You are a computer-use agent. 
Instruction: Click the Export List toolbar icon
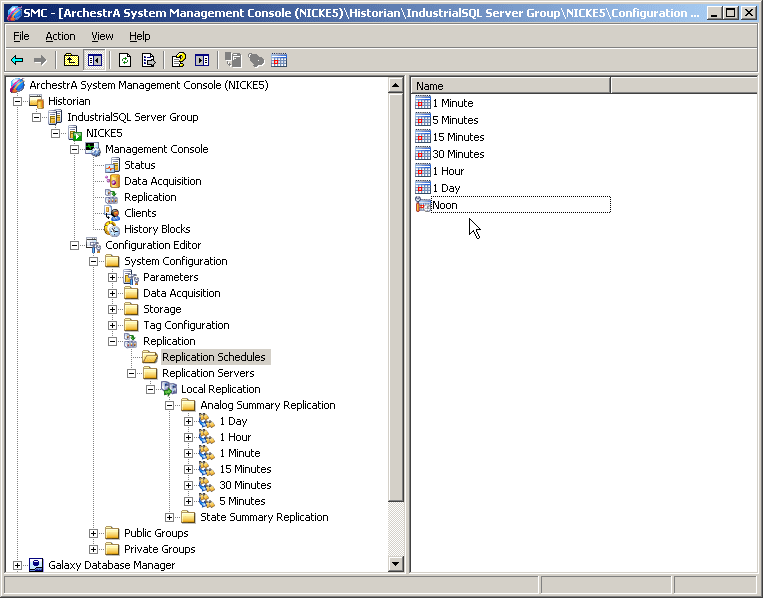(x=148, y=60)
